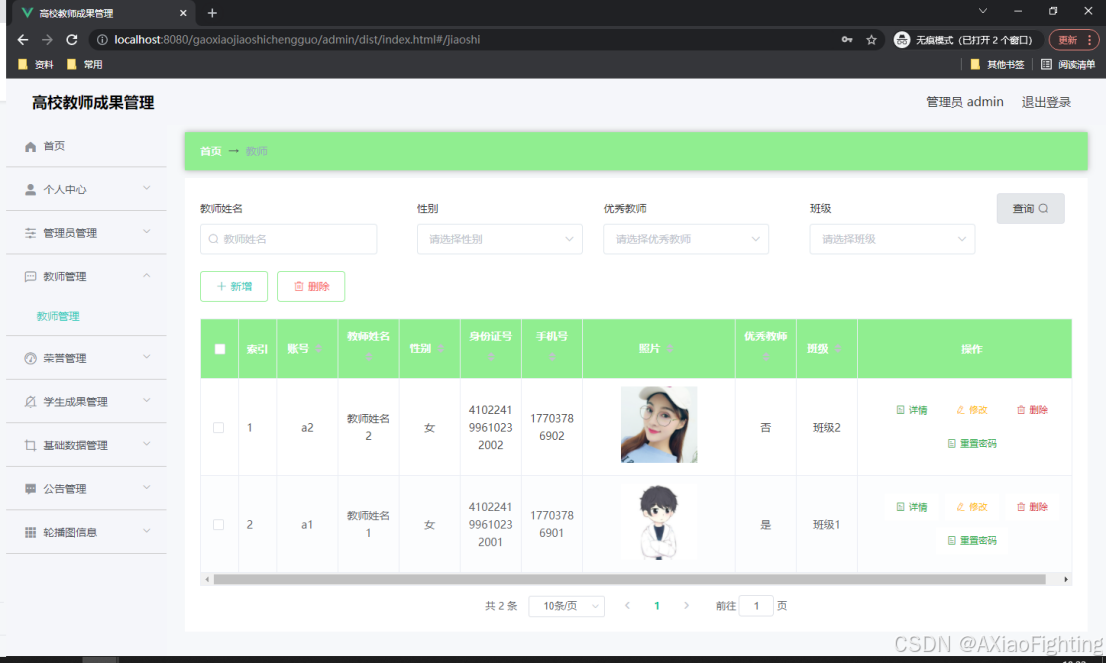Click the 新增 add button
Viewport: 1107px width, 664px height.
point(234,286)
